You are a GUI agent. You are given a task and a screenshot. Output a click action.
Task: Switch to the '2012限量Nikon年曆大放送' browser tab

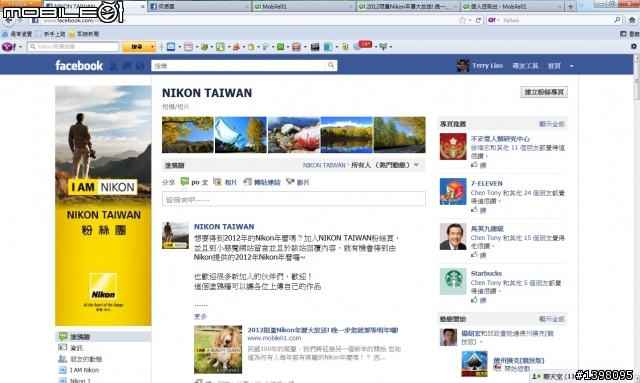407,6
